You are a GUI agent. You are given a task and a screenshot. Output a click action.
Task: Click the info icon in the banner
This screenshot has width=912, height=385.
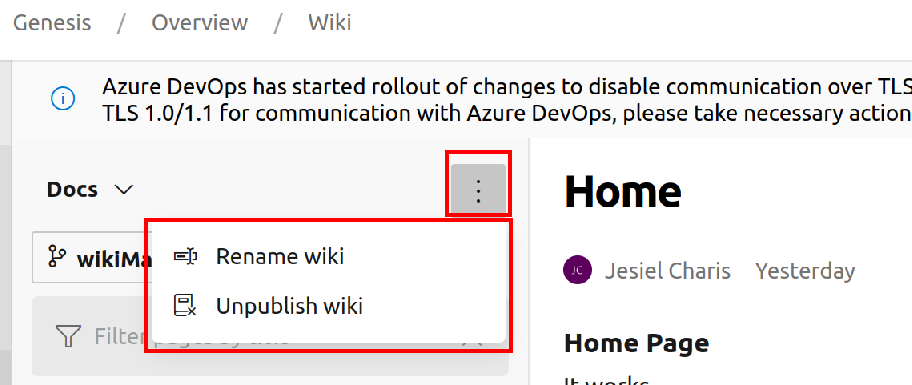(x=63, y=99)
